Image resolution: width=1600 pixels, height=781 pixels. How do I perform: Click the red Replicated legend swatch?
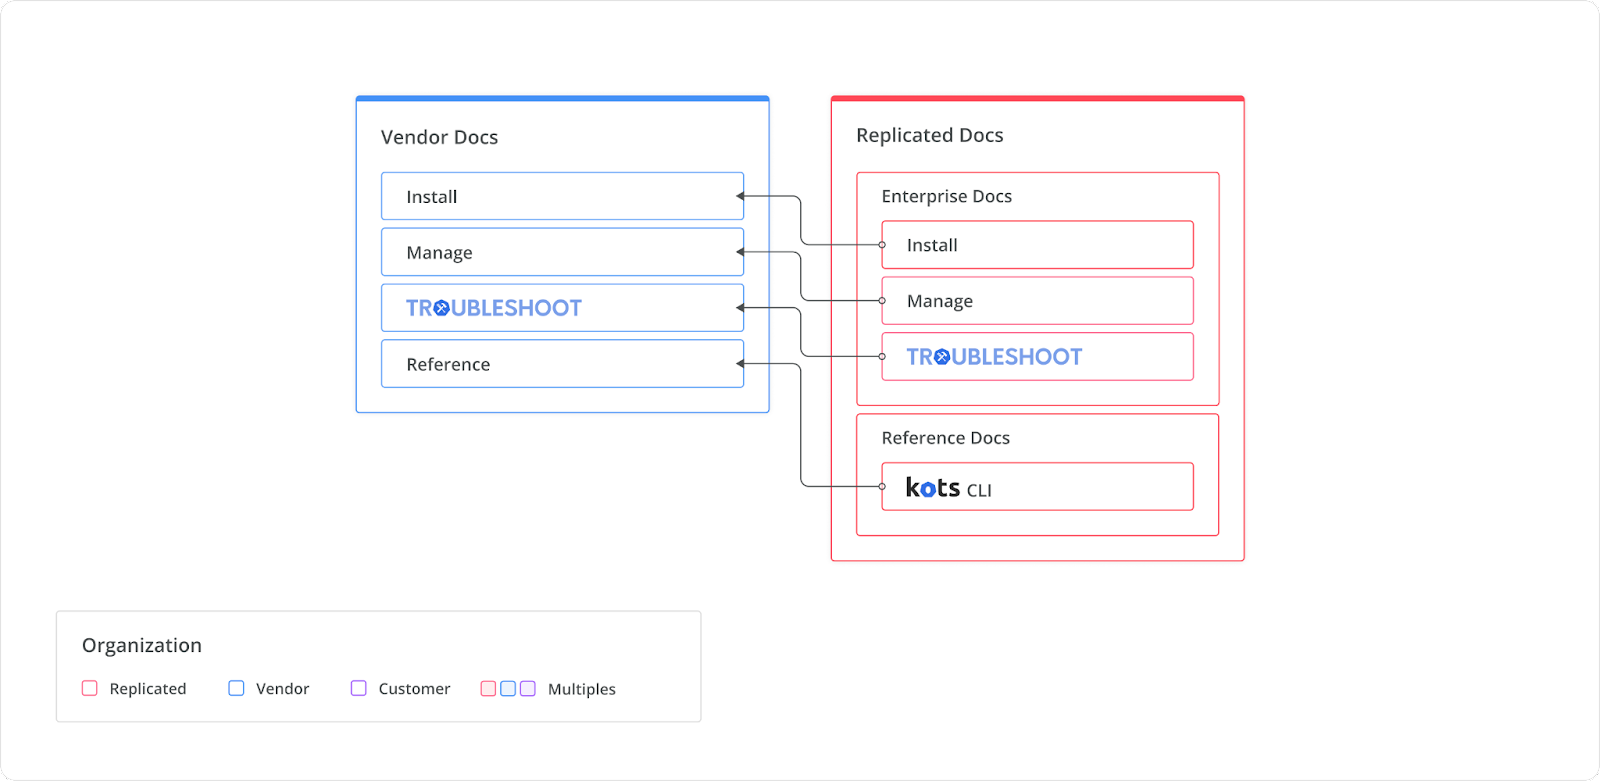tap(90, 688)
